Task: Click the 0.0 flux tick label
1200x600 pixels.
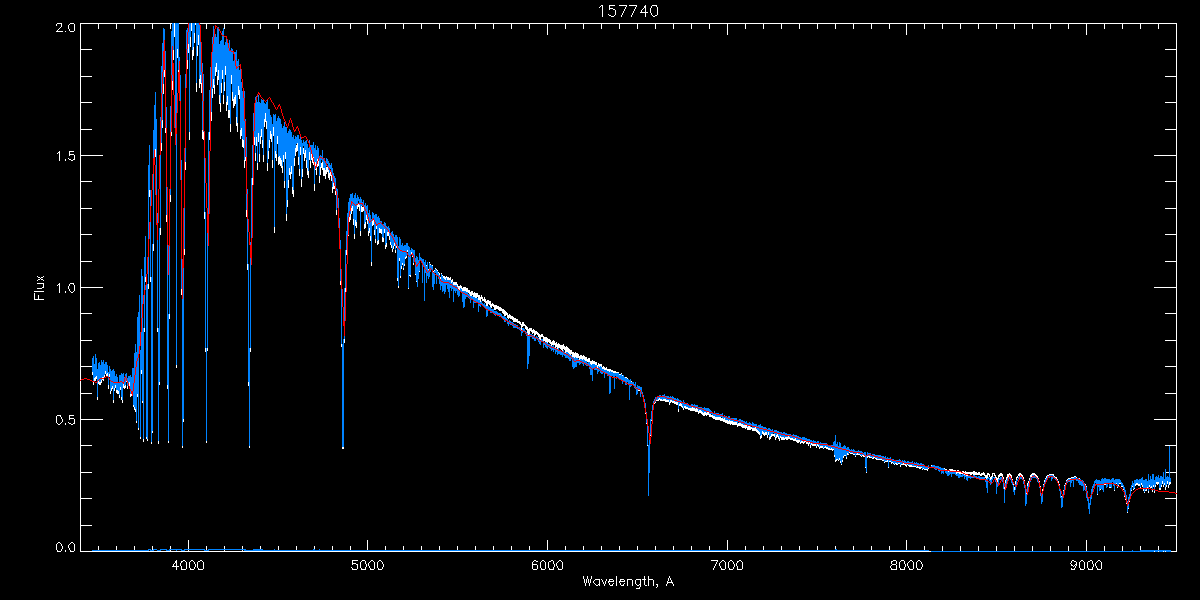Action: tap(65, 547)
